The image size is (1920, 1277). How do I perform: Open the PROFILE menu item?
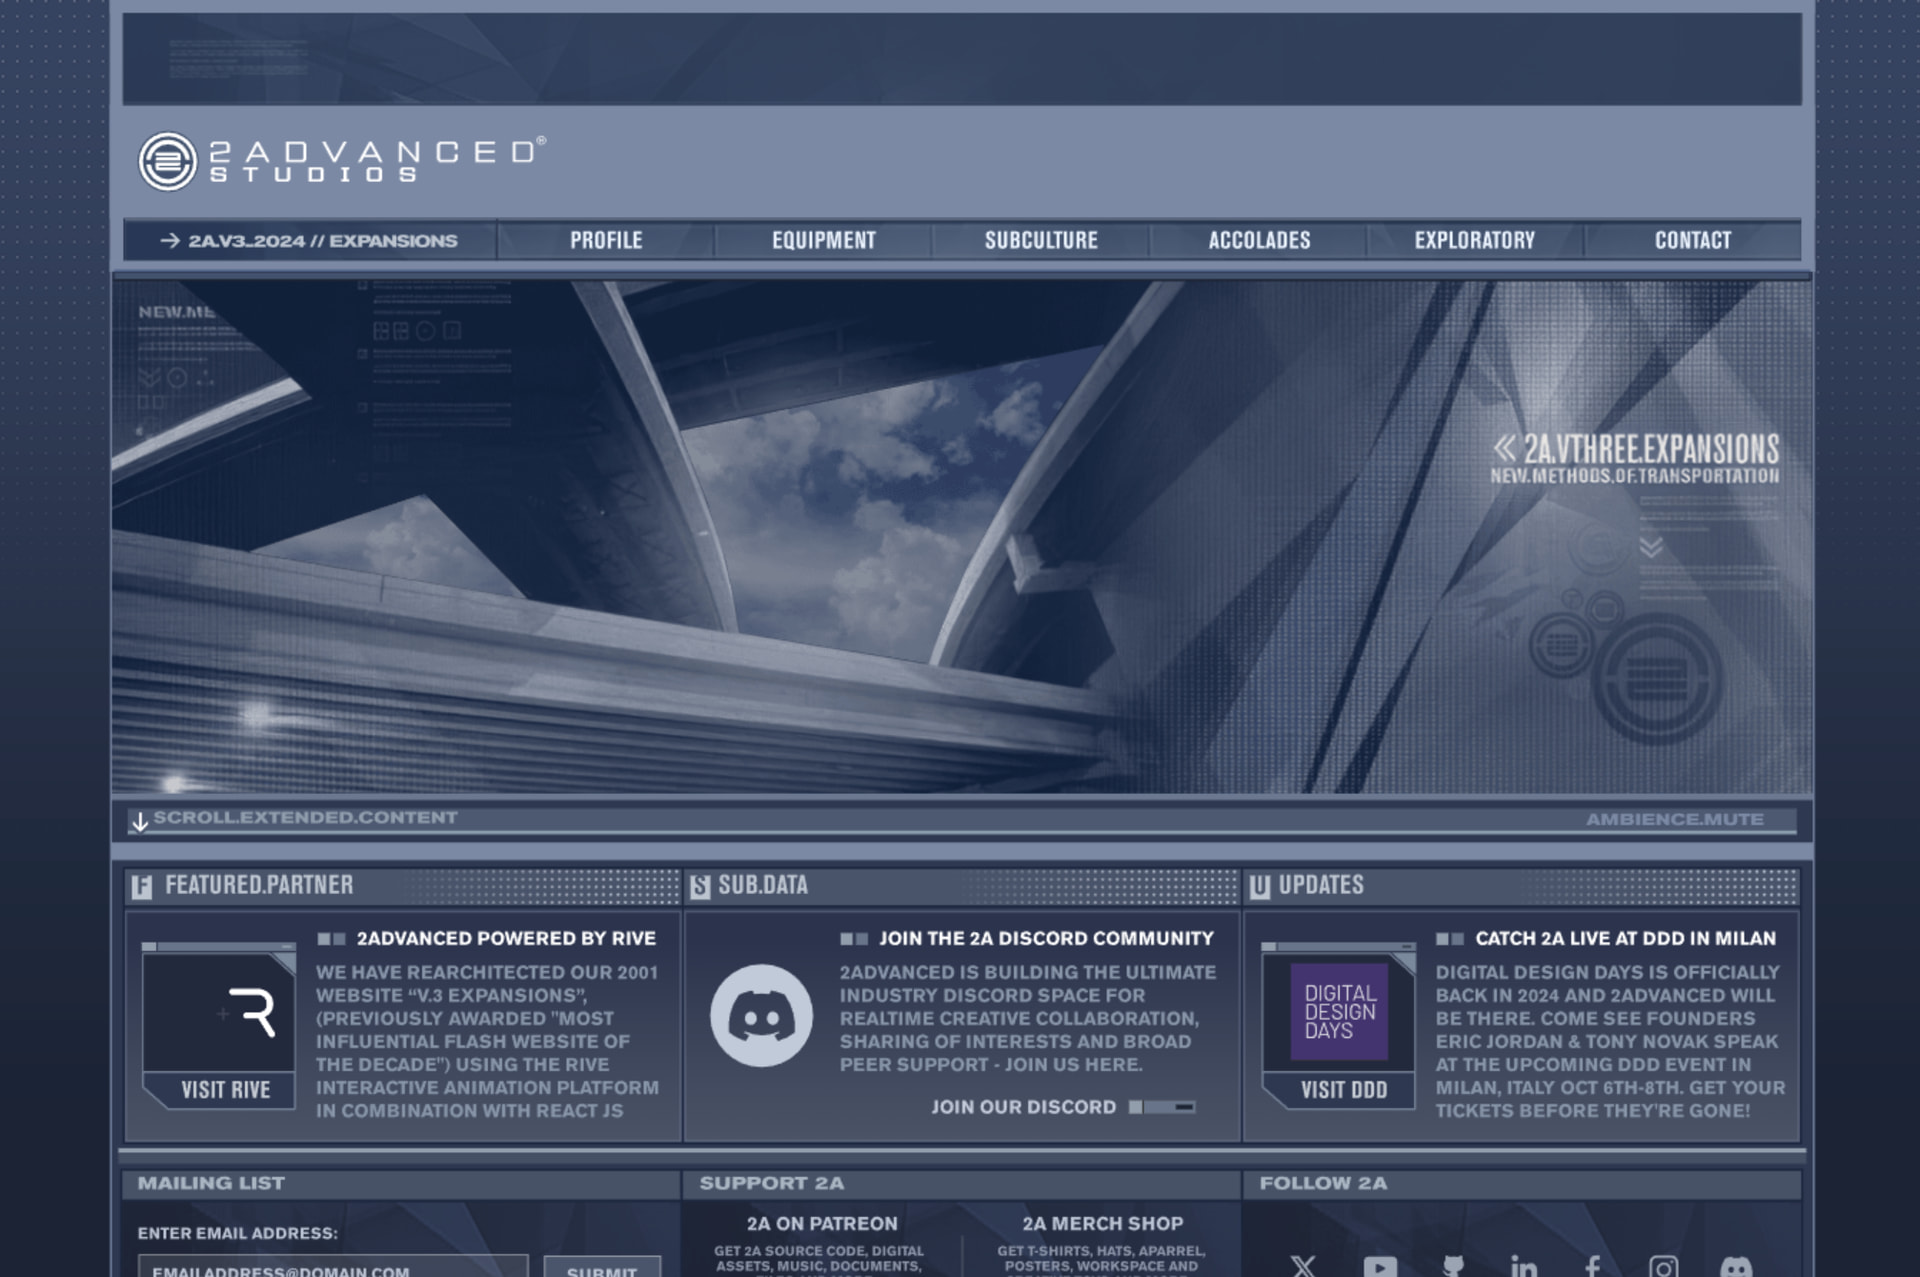(x=606, y=240)
